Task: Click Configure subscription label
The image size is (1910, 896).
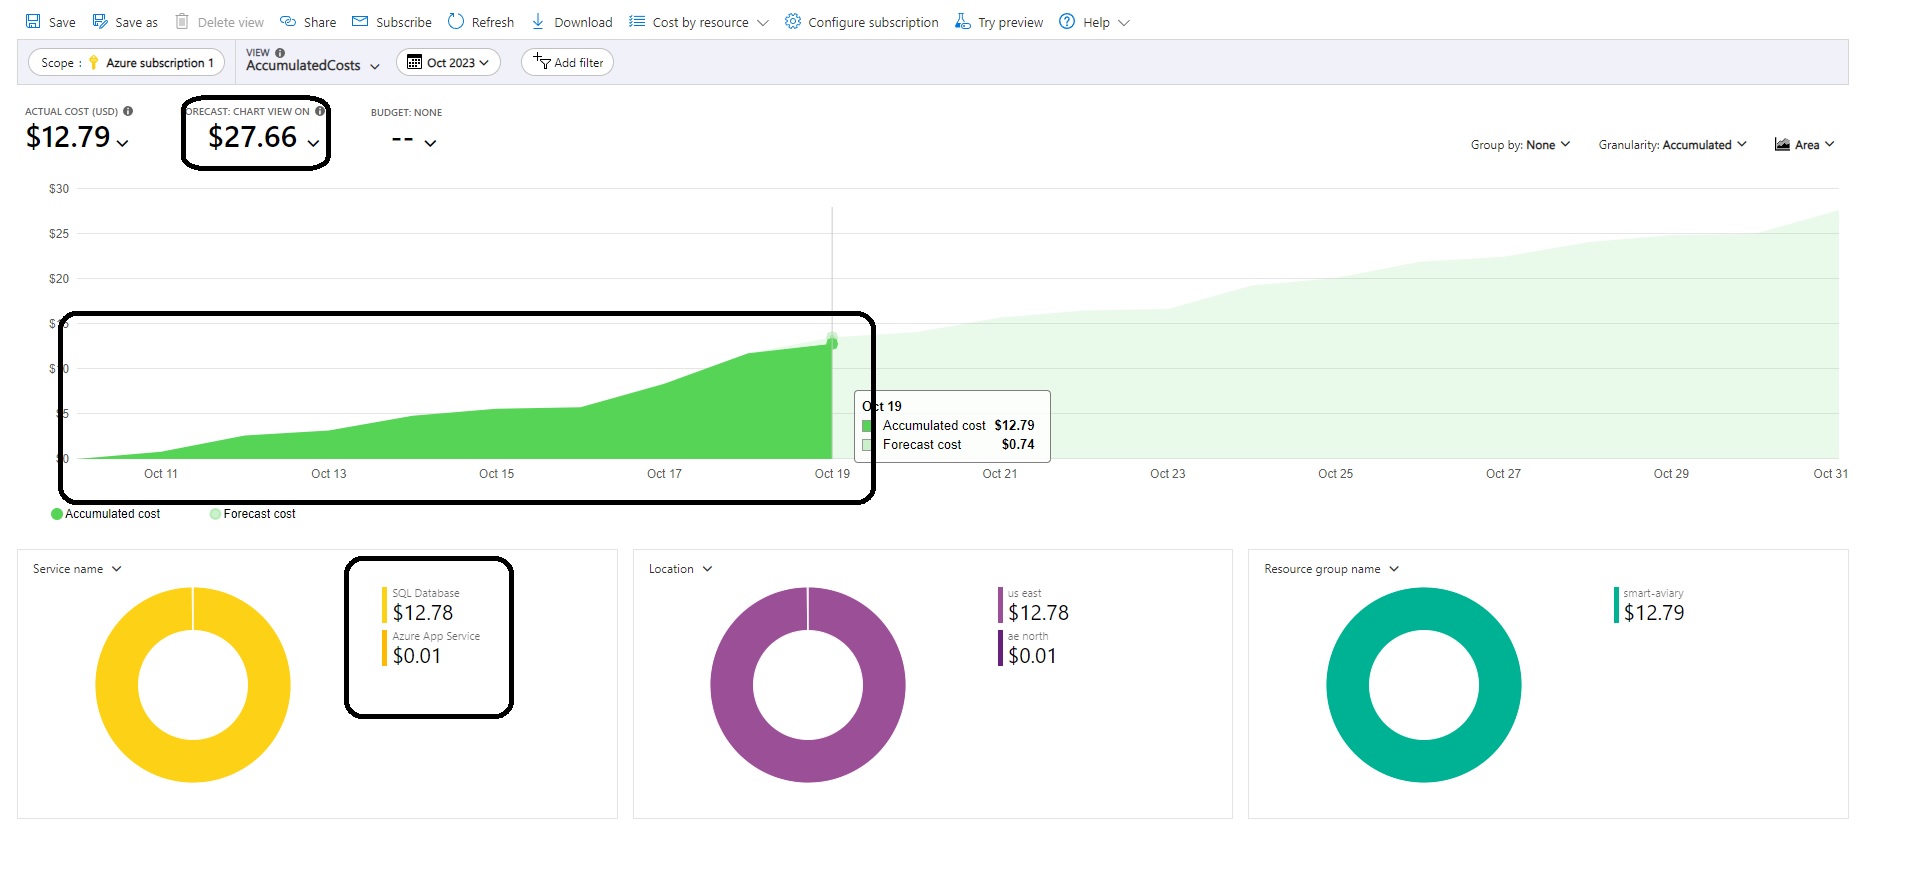Action: click(873, 22)
